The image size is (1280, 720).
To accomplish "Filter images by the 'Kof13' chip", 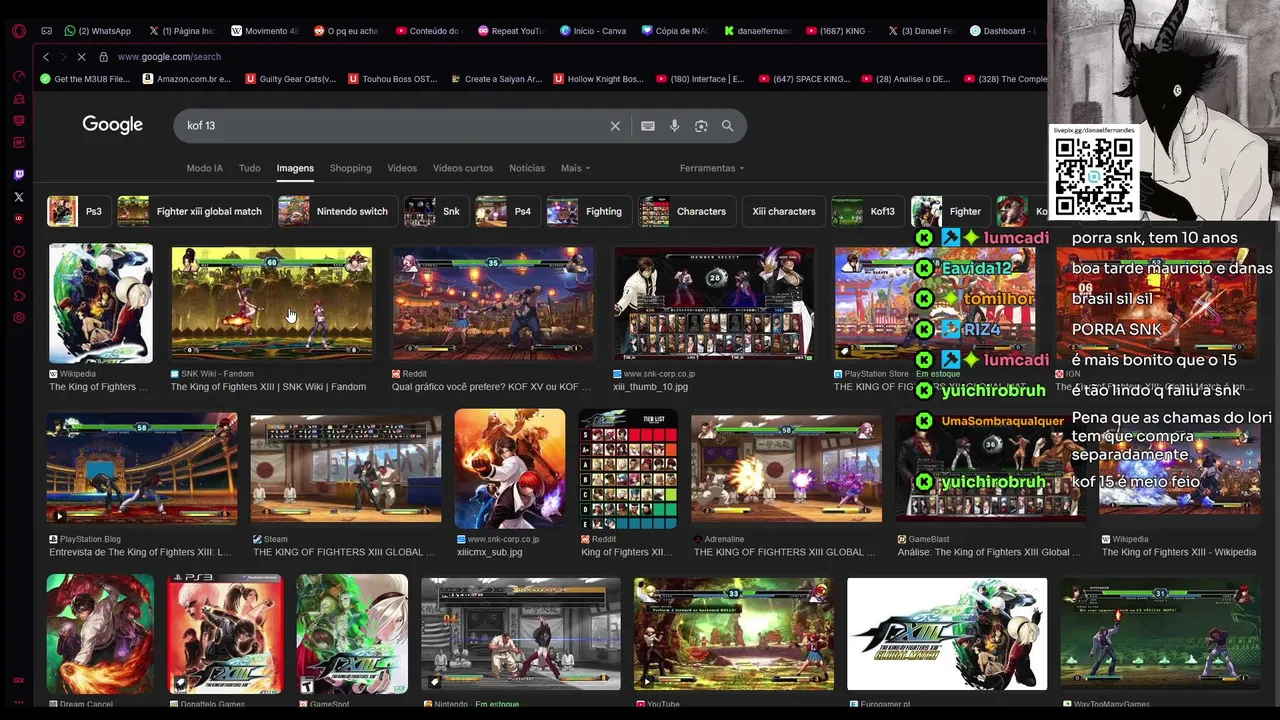I will pos(866,211).
